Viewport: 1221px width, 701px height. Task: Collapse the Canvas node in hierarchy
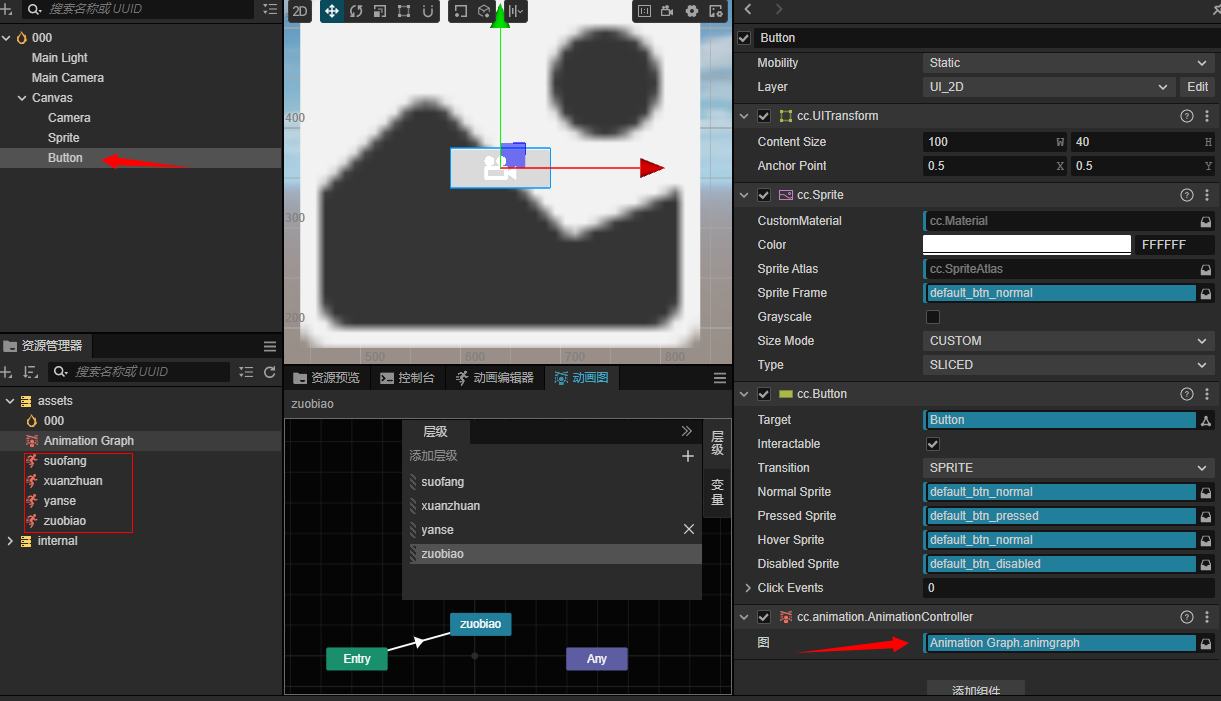22,98
